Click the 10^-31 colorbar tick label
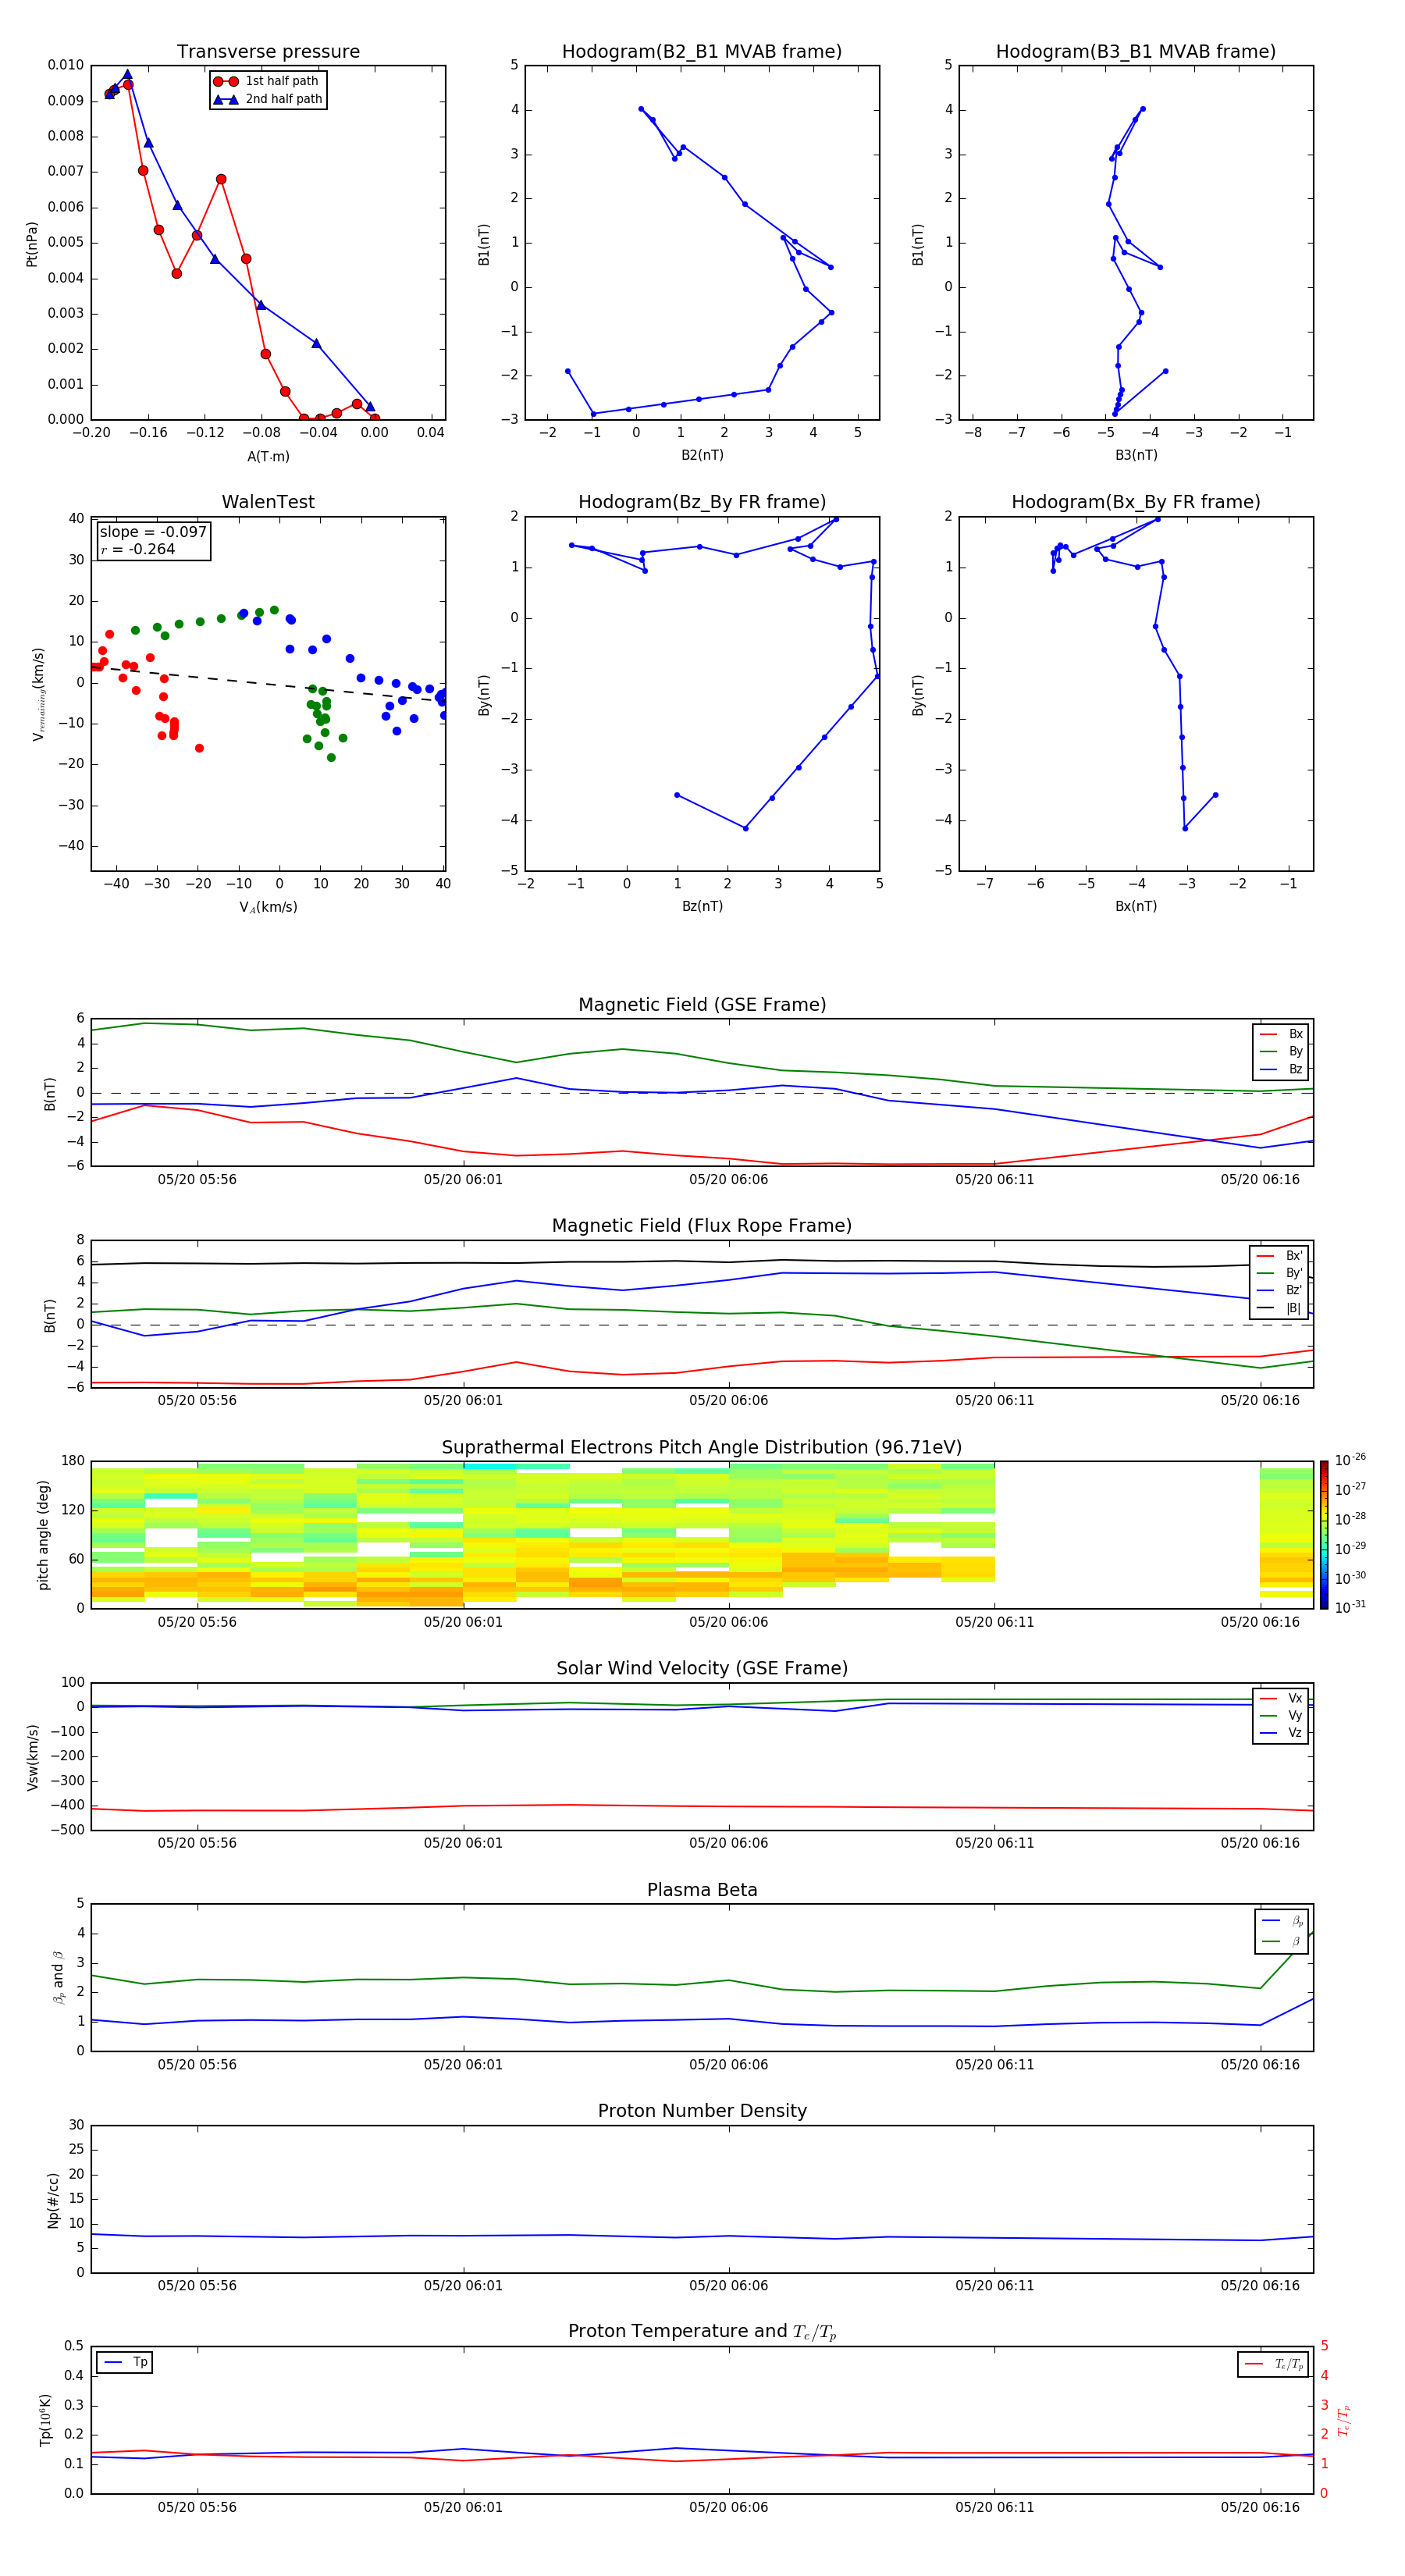The width and height of the screenshot is (1405, 2576). [1350, 1607]
